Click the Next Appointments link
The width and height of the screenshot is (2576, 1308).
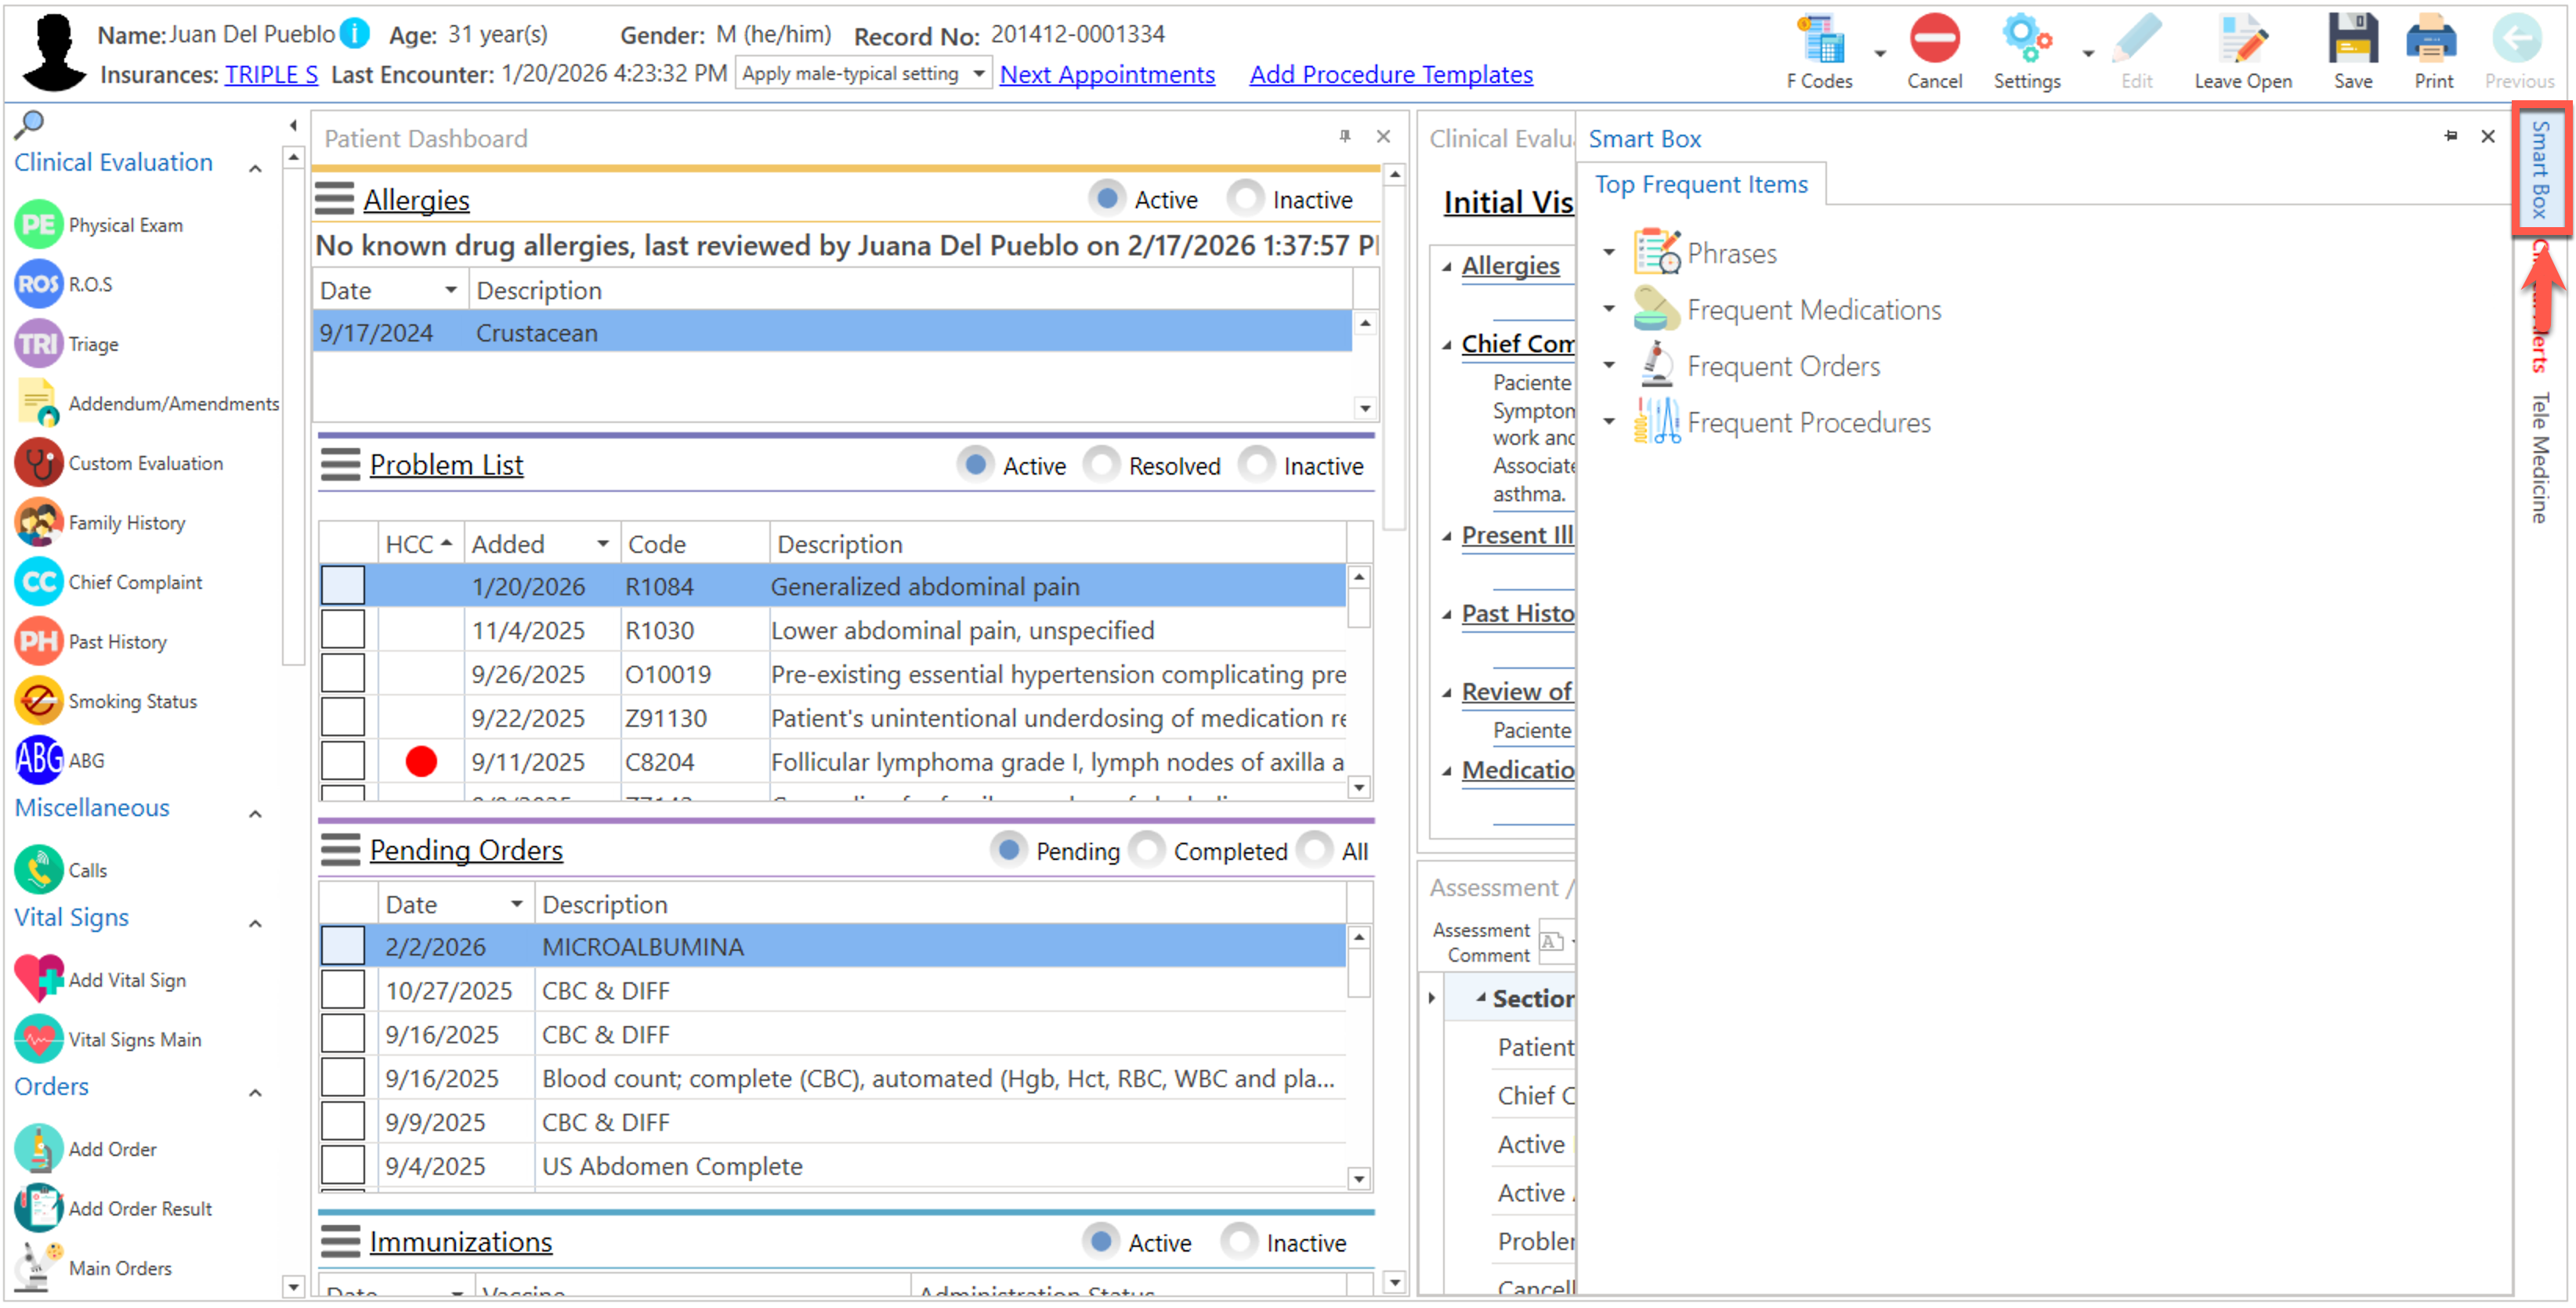(x=1106, y=75)
